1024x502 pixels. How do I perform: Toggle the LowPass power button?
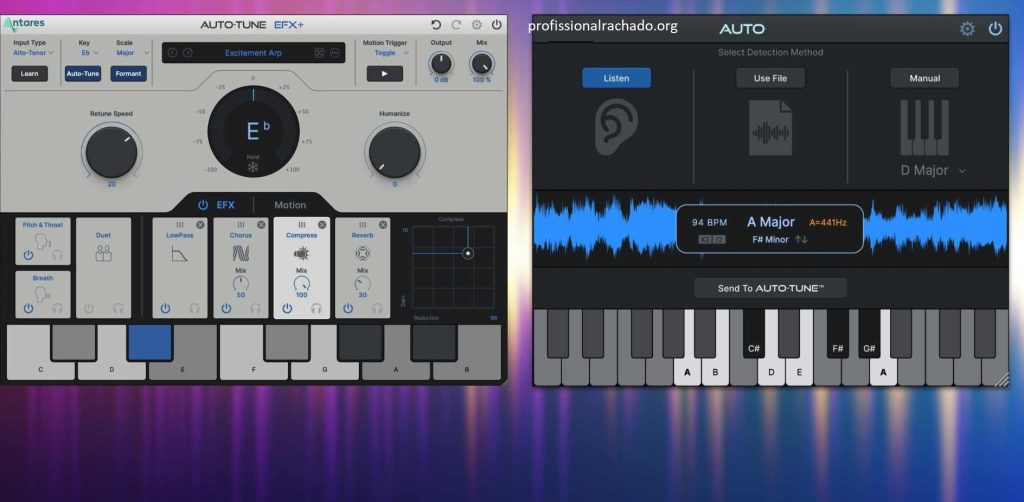tap(165, 308)
